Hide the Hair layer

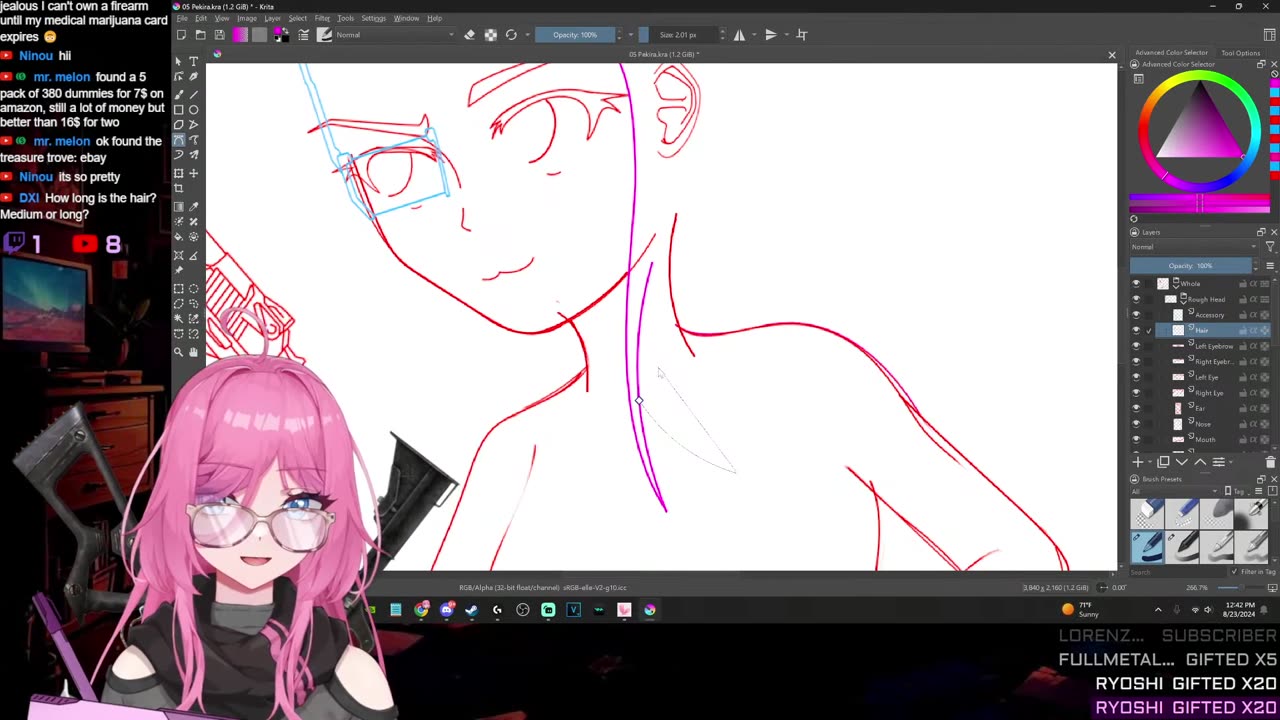pos(1136,330)
